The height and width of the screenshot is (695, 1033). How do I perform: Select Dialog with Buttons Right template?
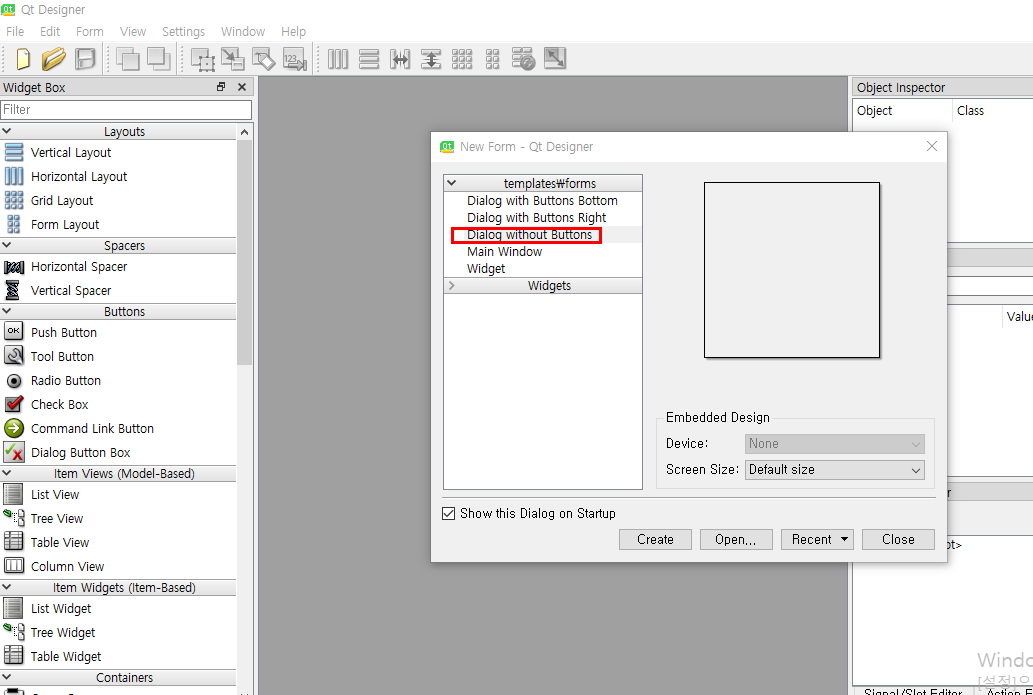click(536, 217)
